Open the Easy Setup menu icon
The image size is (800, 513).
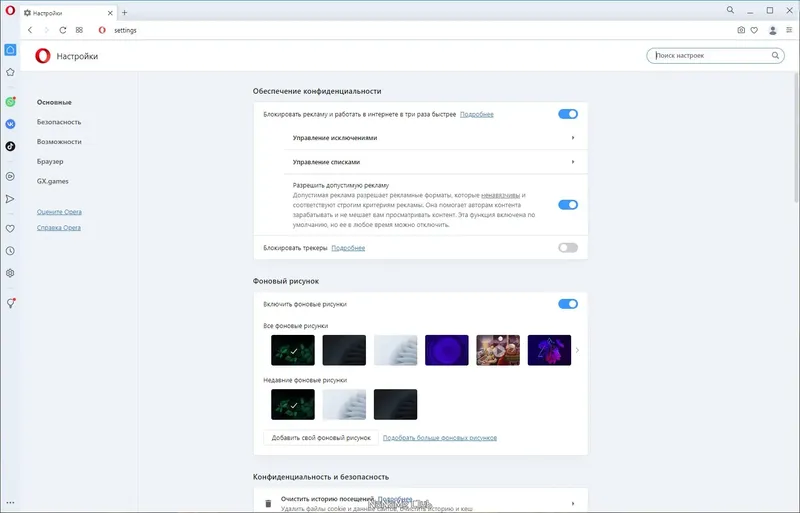click(x=789, y=30)
